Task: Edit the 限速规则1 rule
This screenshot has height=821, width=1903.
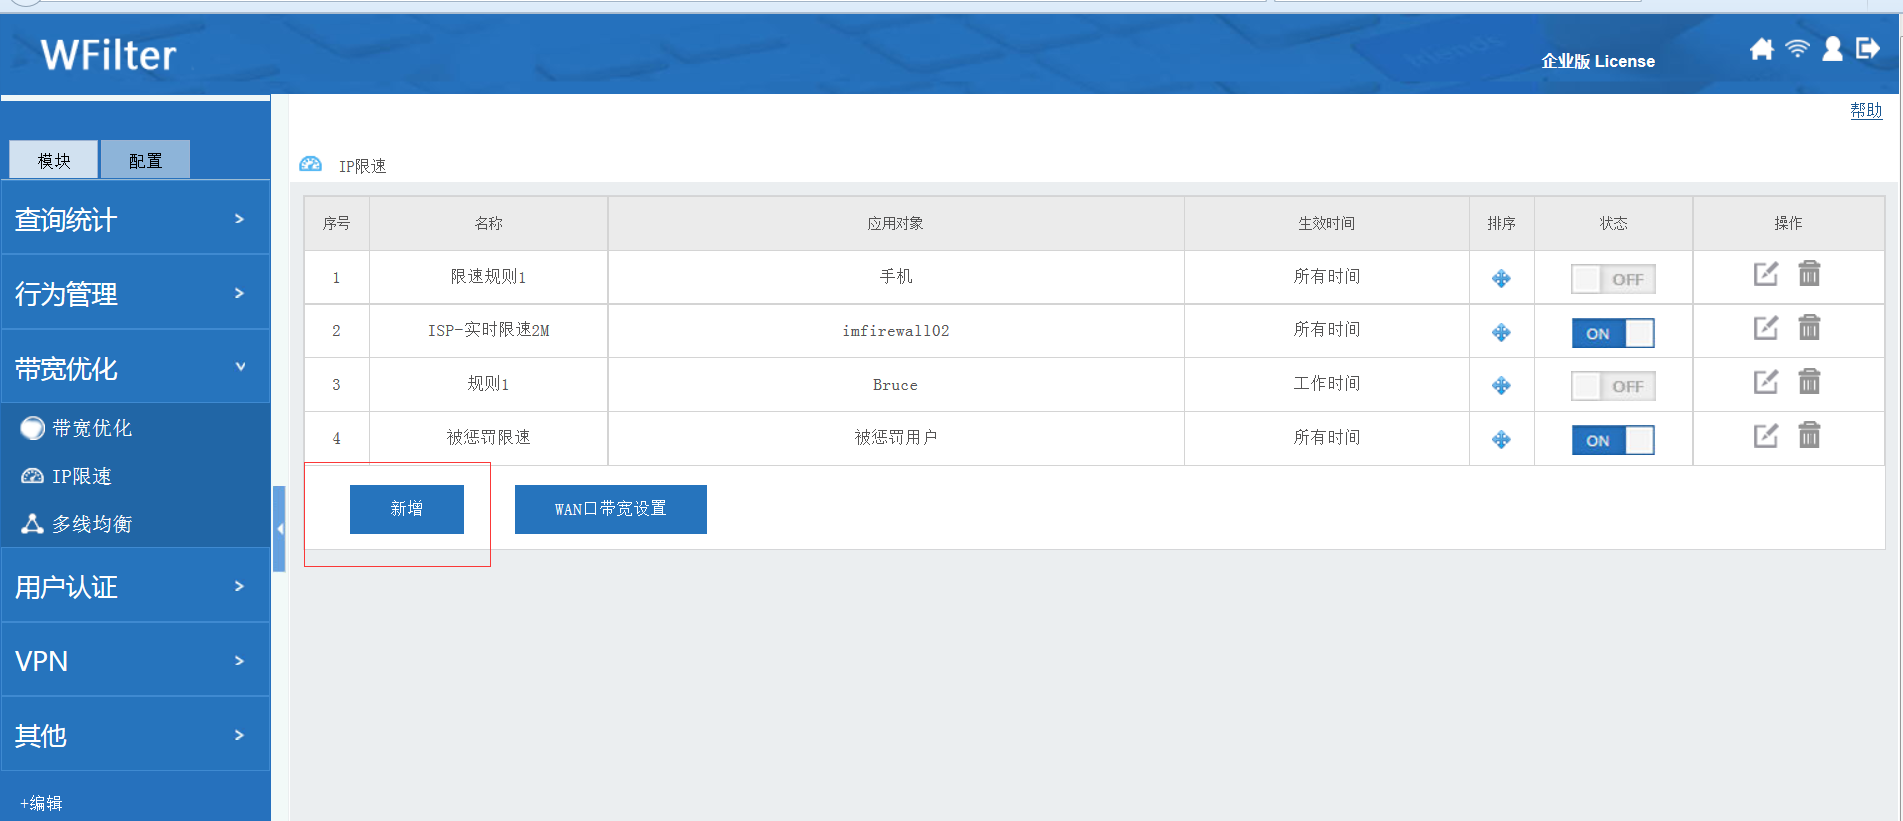Action: pos(1766,274)
